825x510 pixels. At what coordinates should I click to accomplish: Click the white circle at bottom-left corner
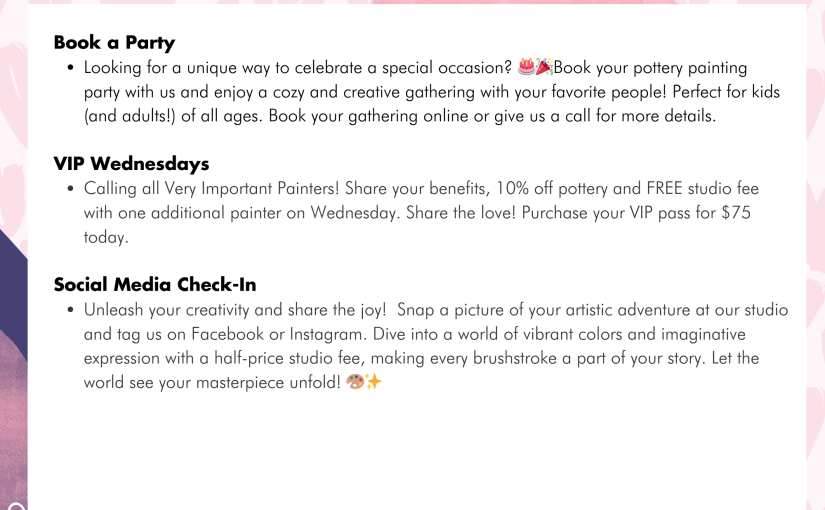click(x=16, y=507)
